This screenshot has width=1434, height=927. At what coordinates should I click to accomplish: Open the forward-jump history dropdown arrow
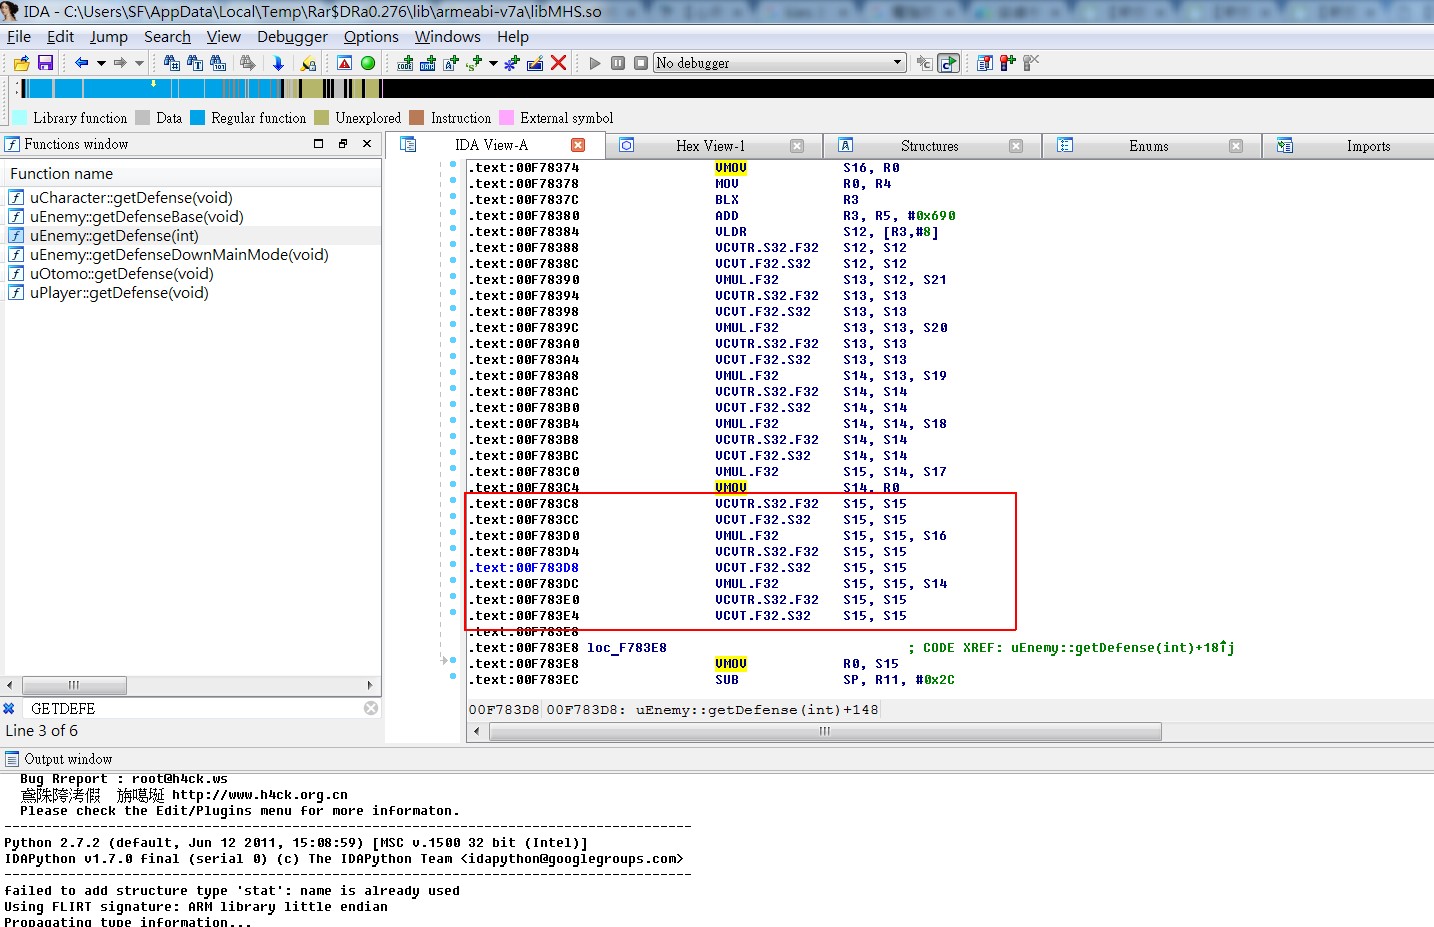coord(139,63)
